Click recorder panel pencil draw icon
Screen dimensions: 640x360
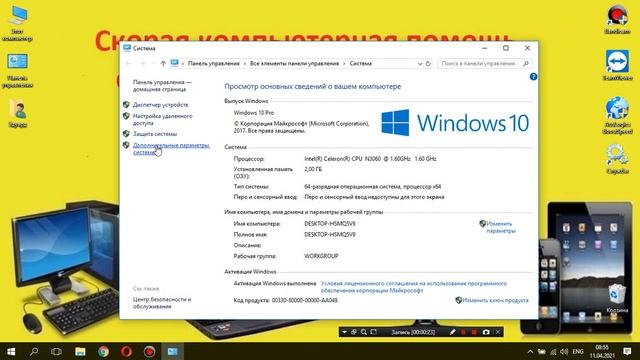452,332
